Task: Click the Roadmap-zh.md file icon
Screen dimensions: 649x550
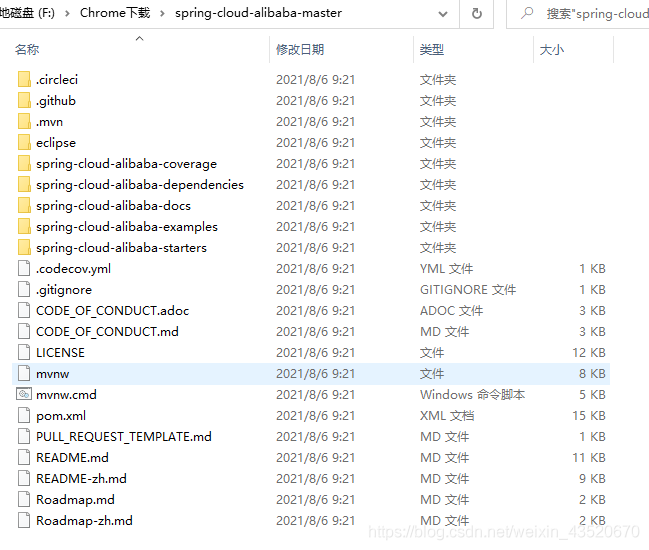Action: pyautogui.click(x=24, y=521)
